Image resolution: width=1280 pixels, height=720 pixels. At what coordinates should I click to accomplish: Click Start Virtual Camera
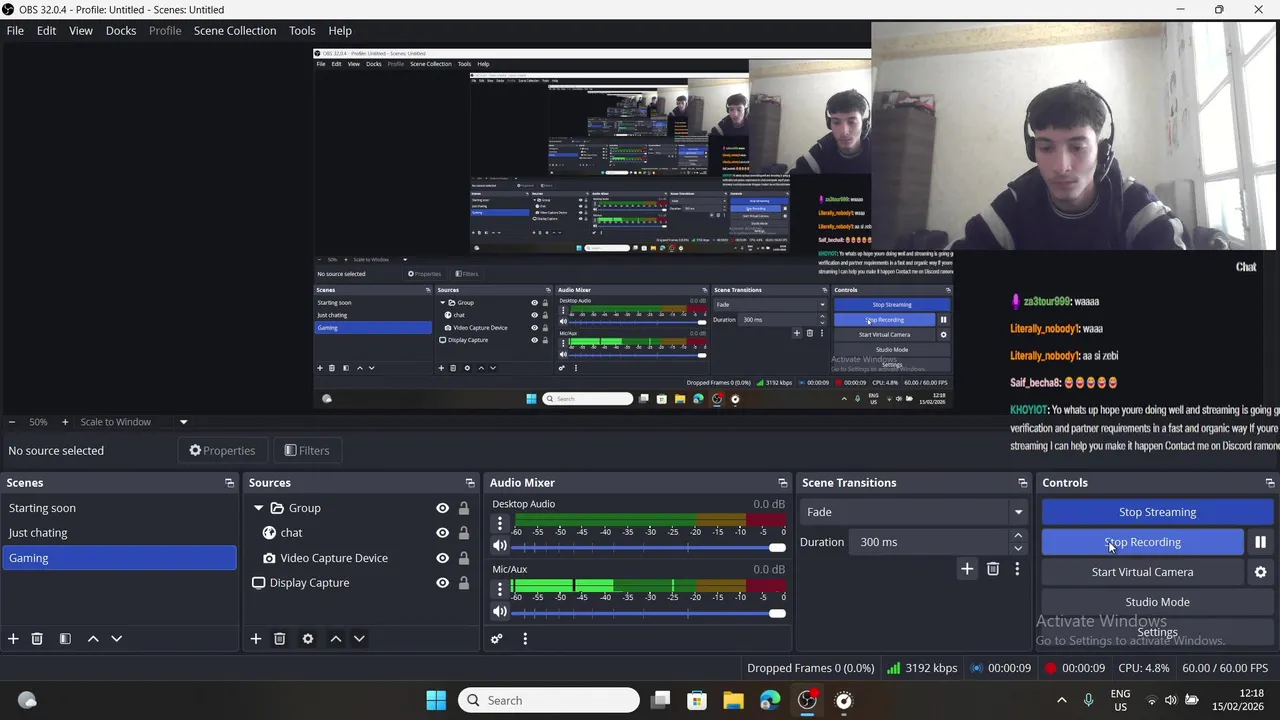point(1142,572)
